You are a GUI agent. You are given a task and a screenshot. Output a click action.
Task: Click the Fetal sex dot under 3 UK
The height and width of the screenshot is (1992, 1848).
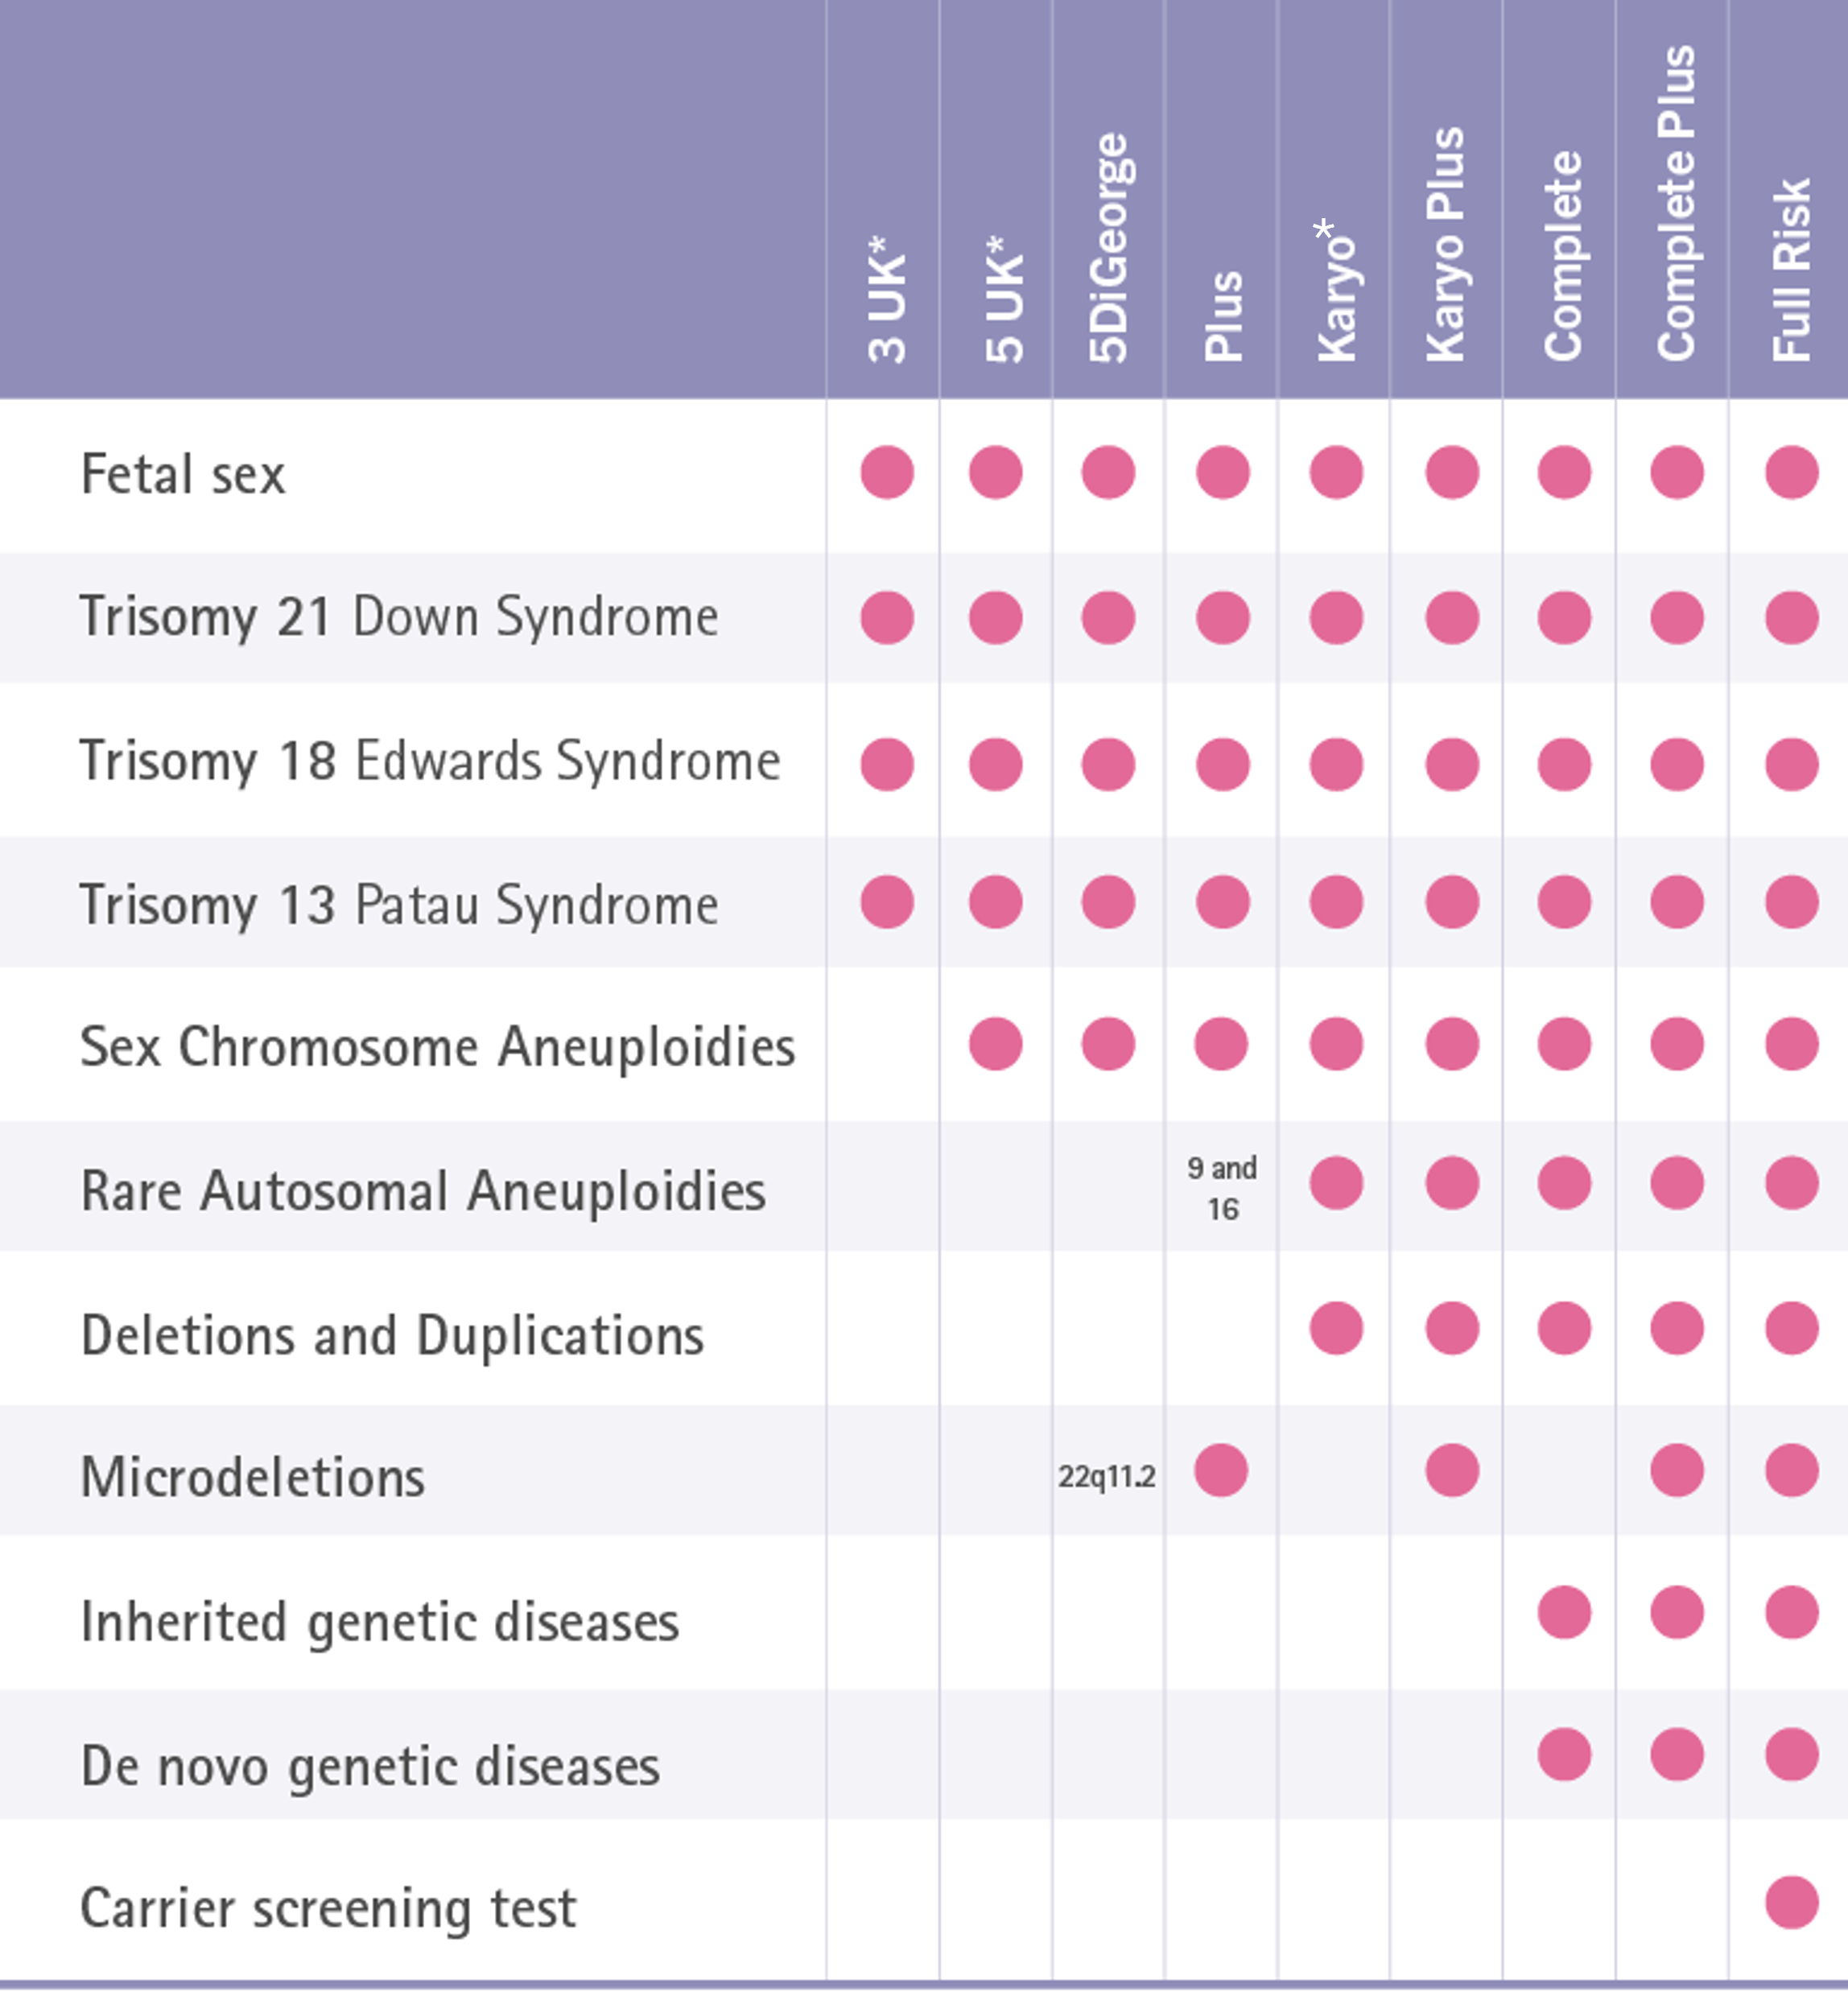pyautogui.click(x=887, y=472)
